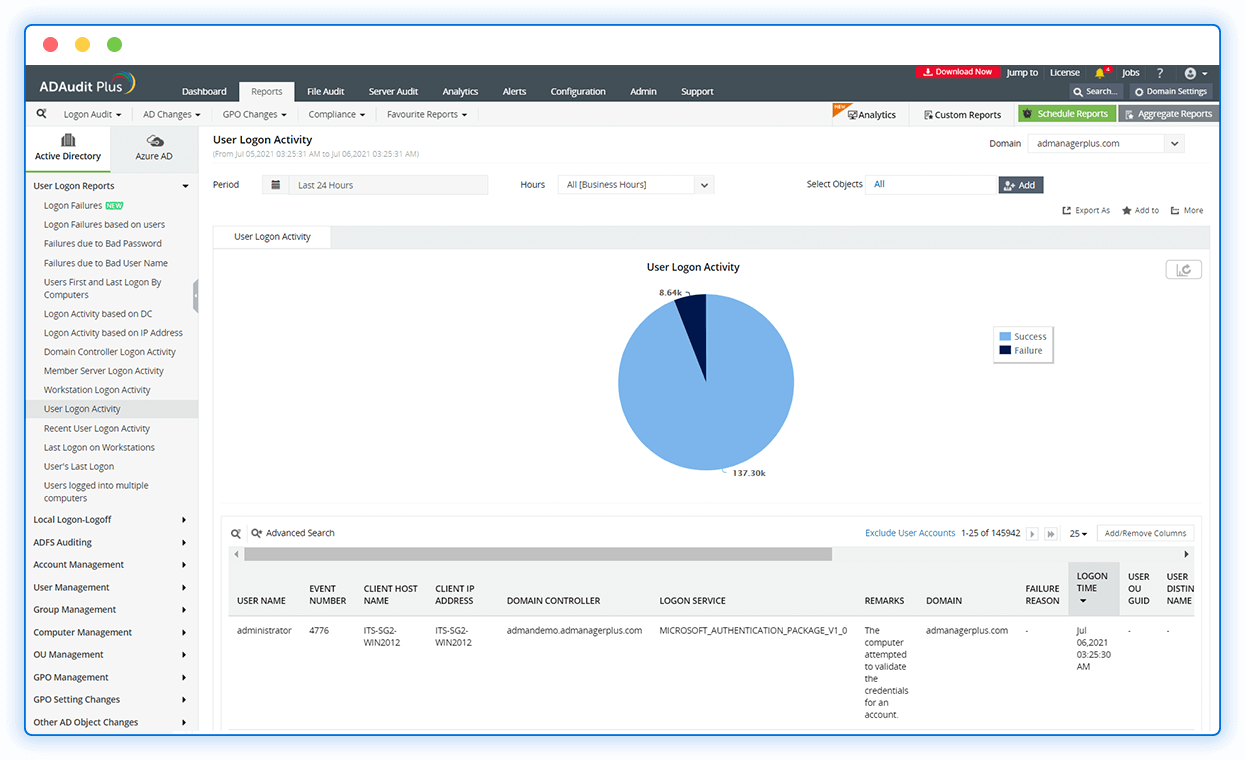
Task: Click the Failure legend color swatch
Action: pos(1006,351)
